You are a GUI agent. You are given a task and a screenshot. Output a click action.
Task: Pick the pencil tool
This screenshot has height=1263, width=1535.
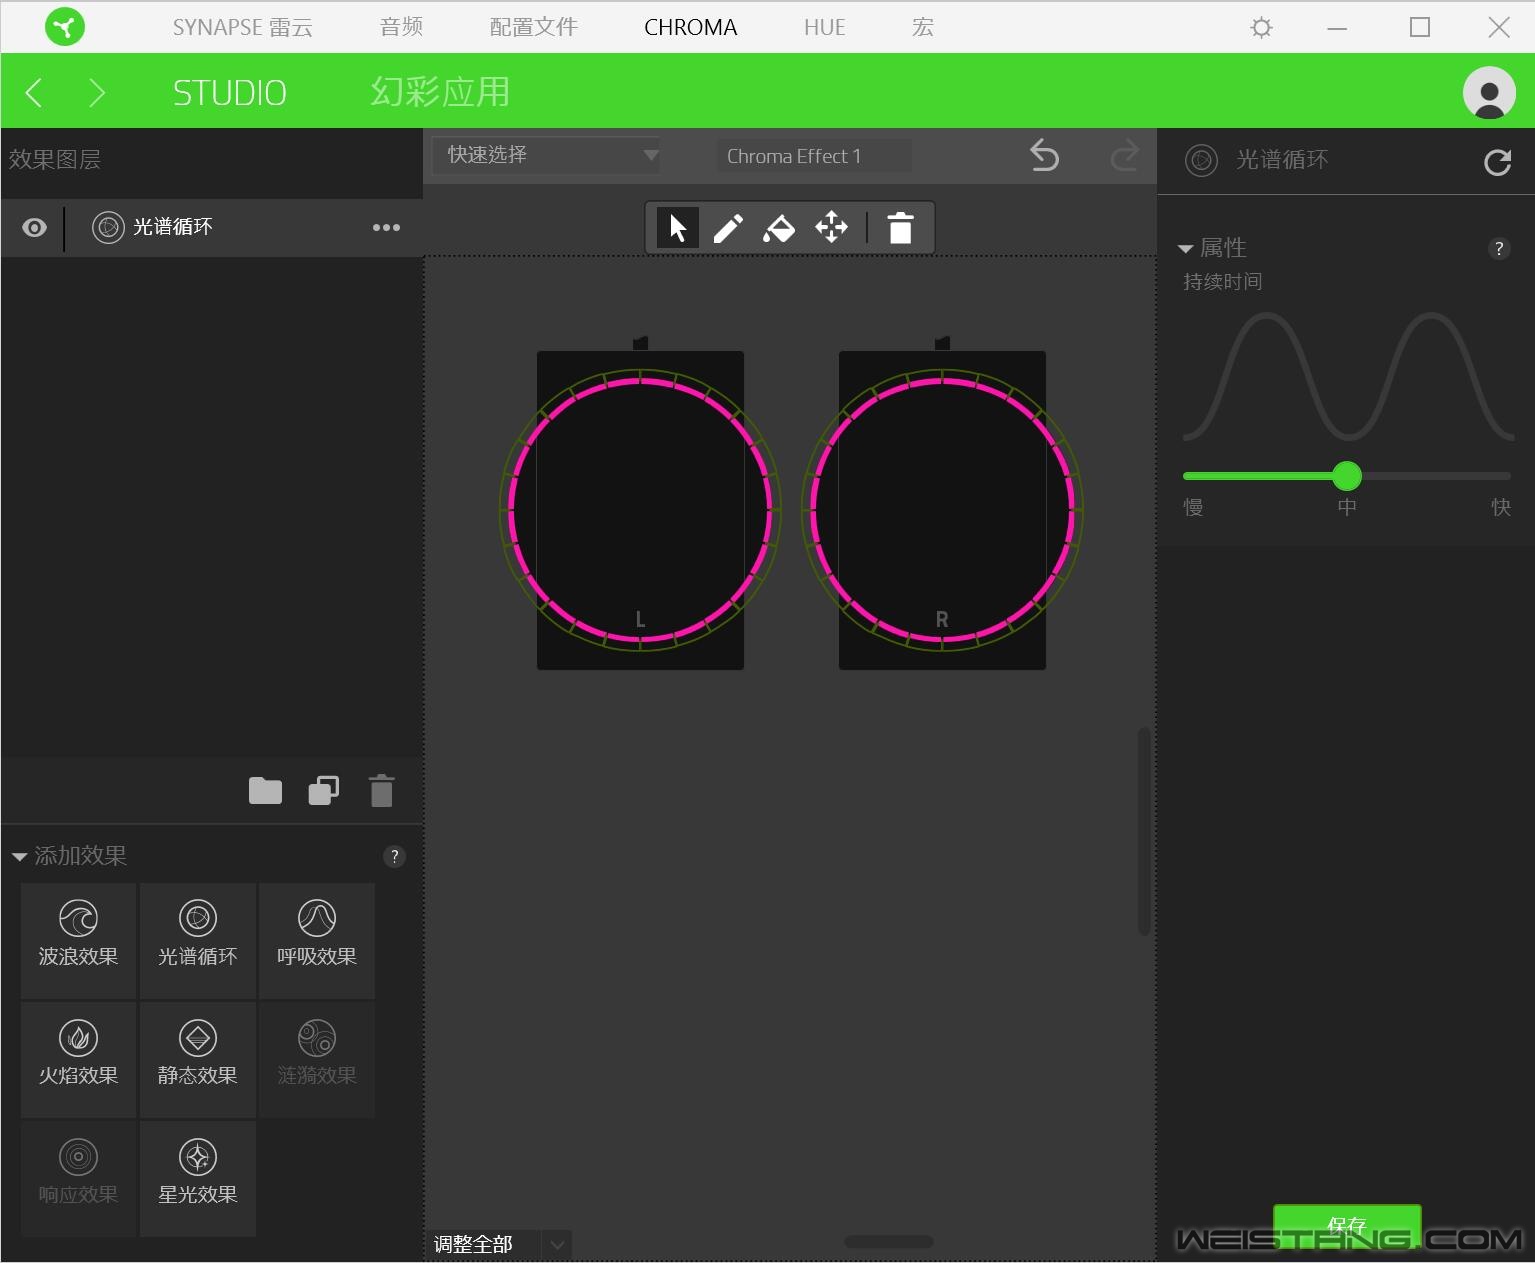[x=728, y=228]
